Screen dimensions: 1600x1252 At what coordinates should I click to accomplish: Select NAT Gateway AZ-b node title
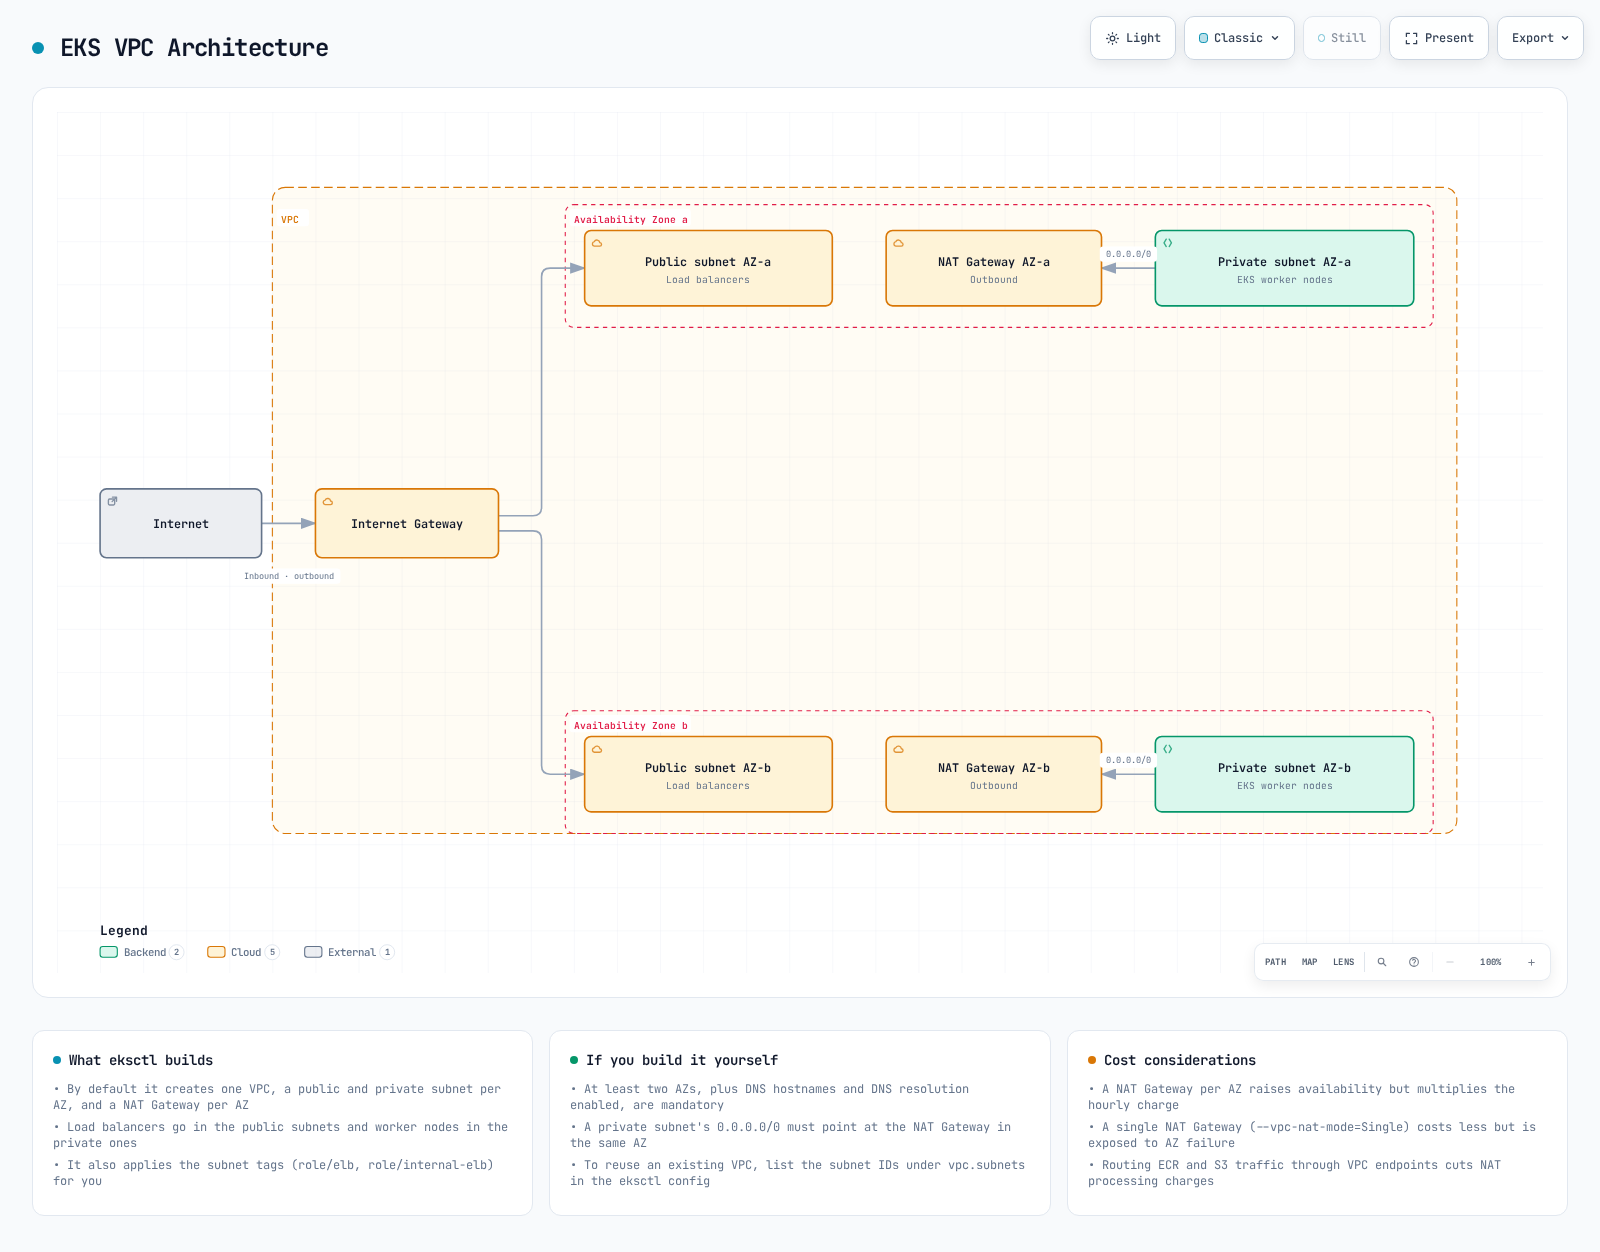tap(994, 768)
